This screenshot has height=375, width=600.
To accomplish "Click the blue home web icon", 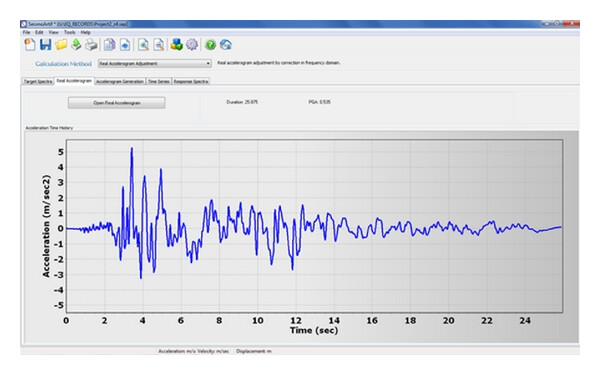I will 226,45.
